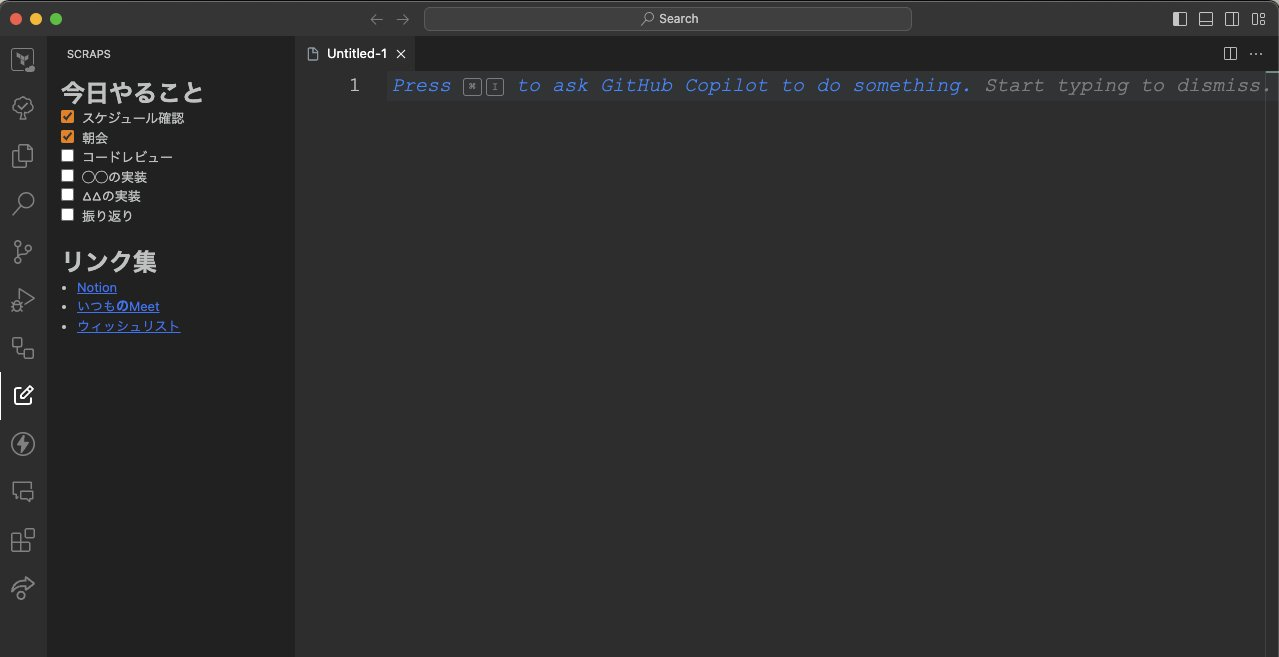Select the Untitled-1 tab
This screenshot has height=657, width=1279.
pos(355,54)
